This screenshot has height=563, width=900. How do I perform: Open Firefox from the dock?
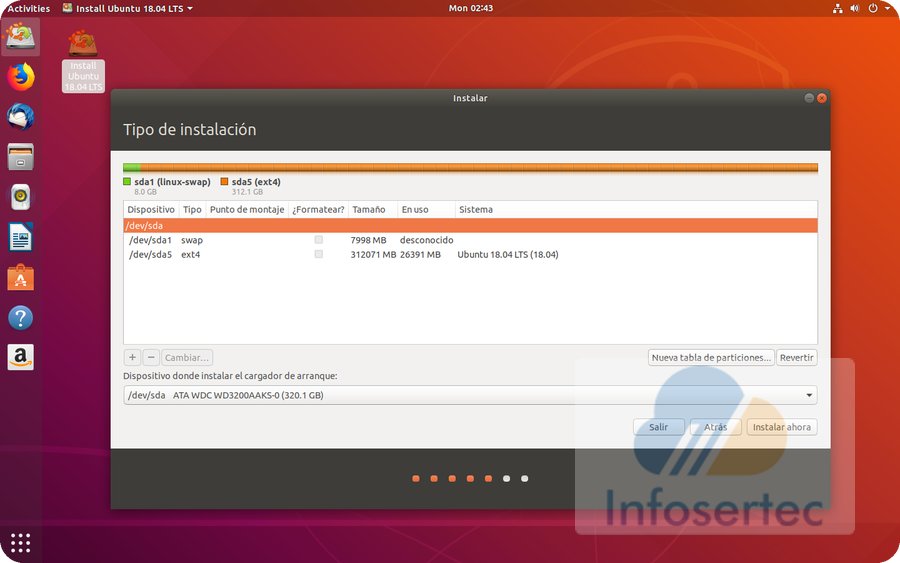(21, 77)
